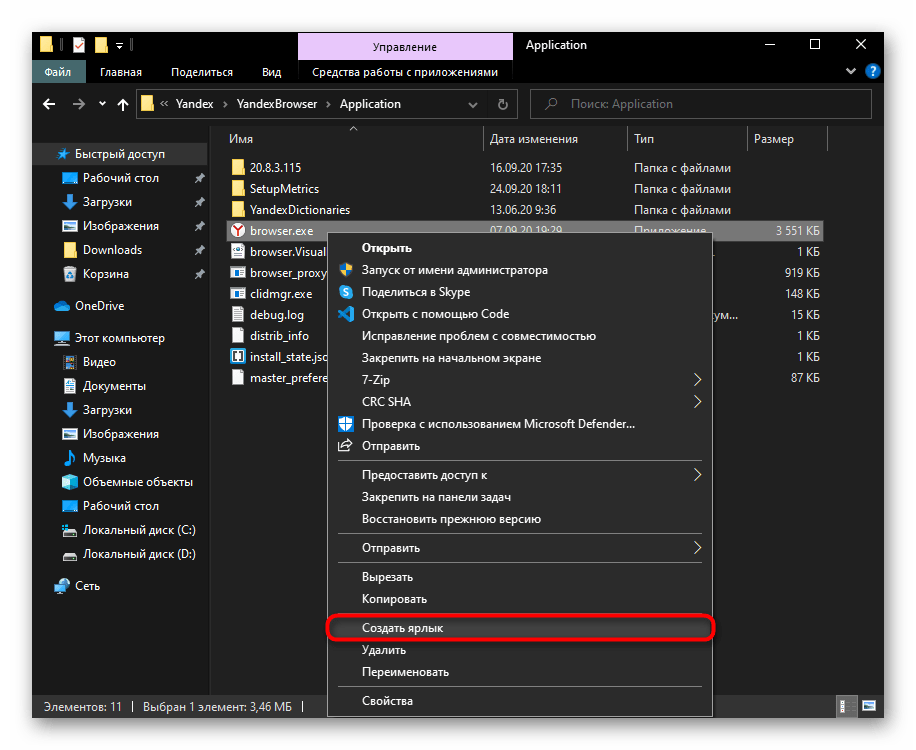
Task: Select the debug.log file
Action: (277, 315)
